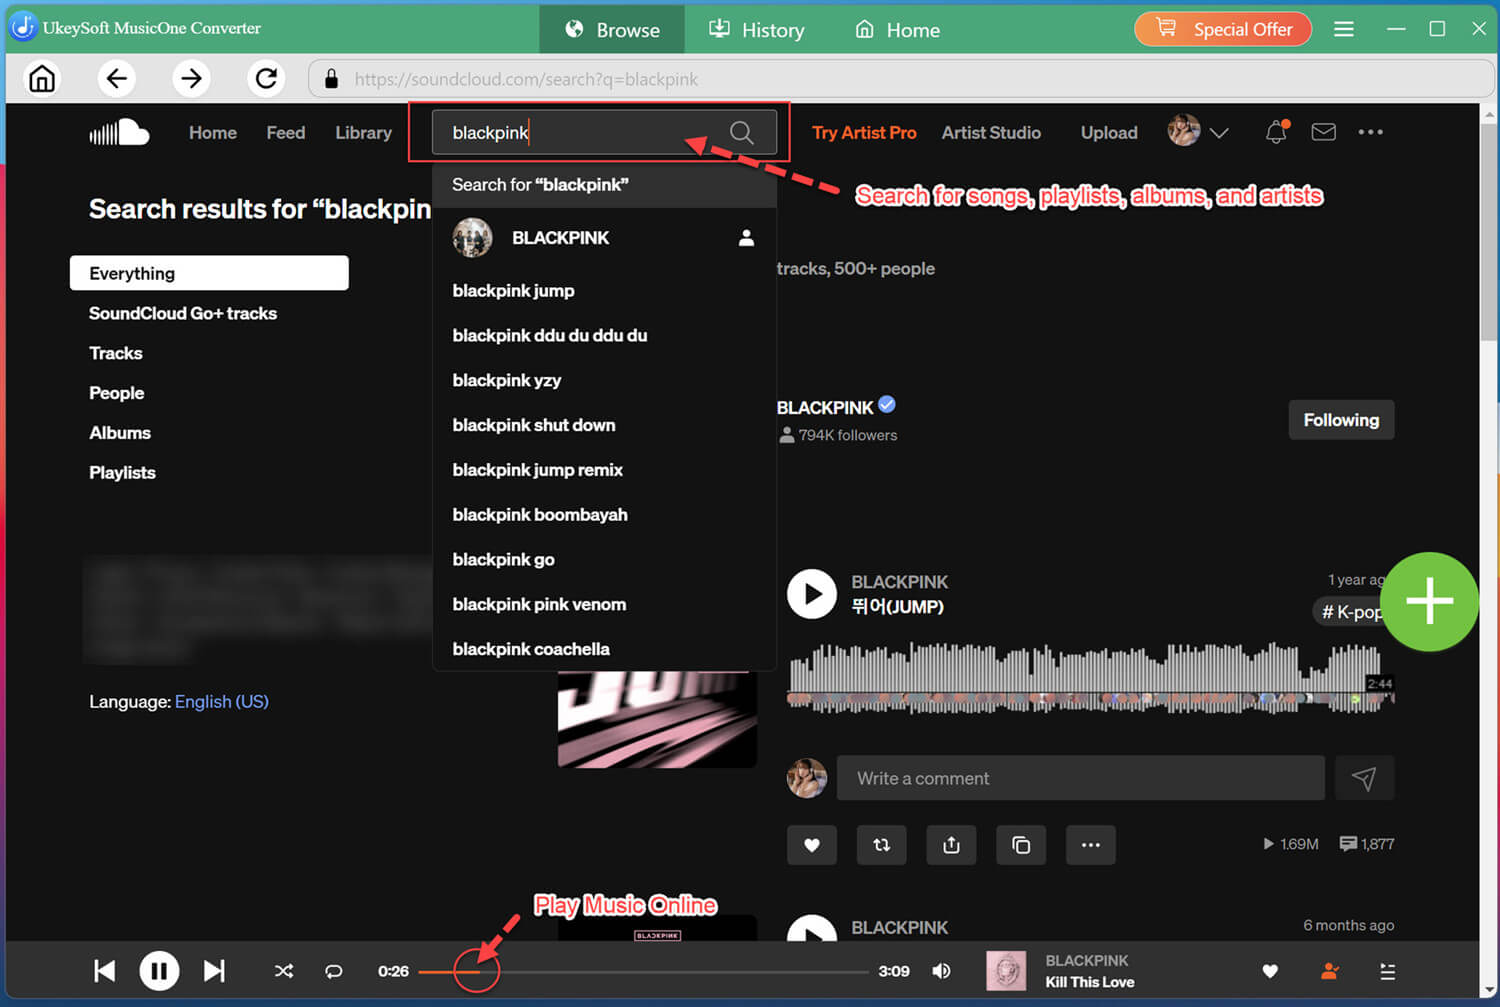Open the notifications bell

tap(1277, 131)
